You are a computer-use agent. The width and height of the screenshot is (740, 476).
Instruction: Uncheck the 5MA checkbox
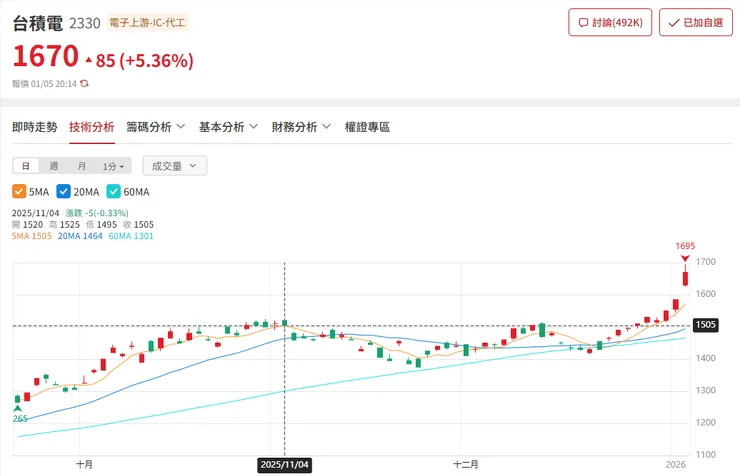pyautogui.click(x=19, y=192)
